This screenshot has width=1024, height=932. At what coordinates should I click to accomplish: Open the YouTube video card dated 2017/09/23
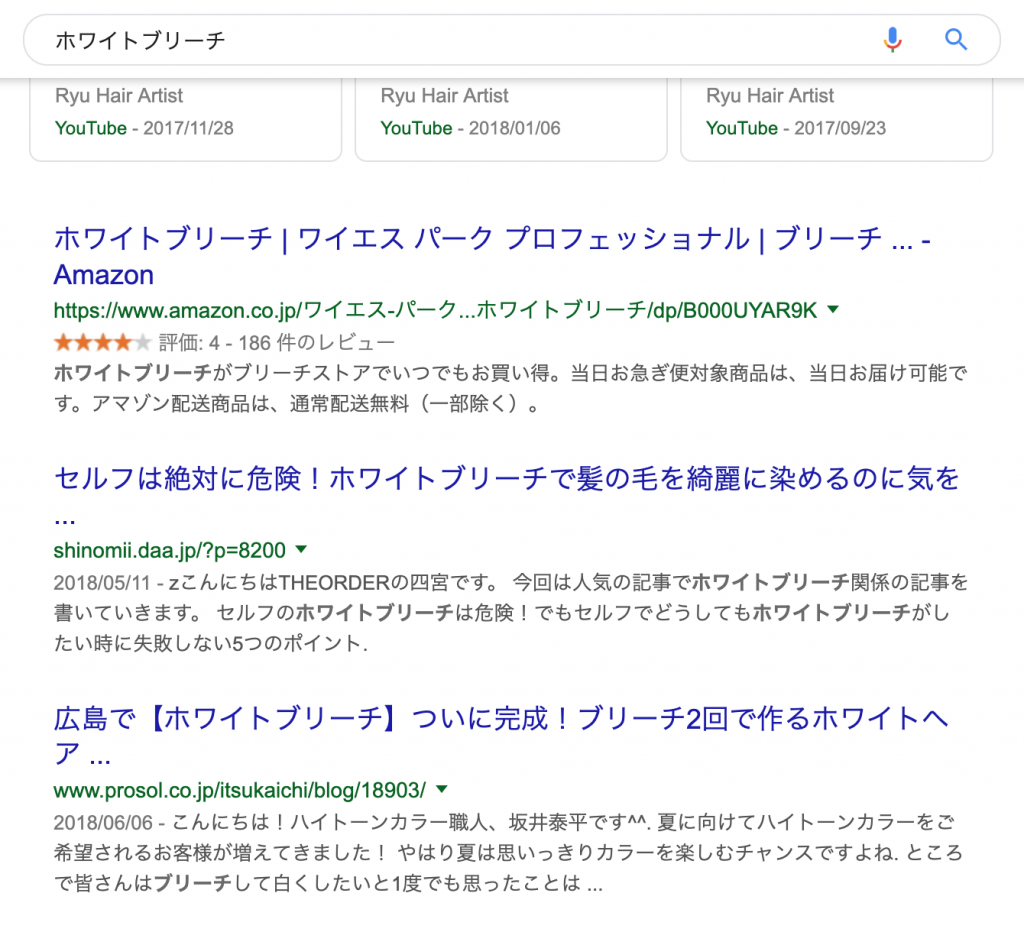tap(837, 119)
